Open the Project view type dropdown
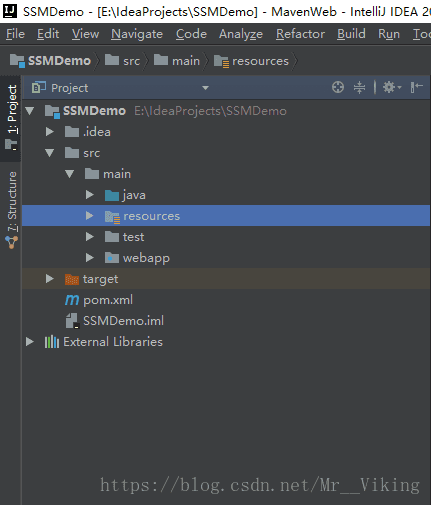The width and height of the screenshot is (431, 505). (x=205, y=88)
